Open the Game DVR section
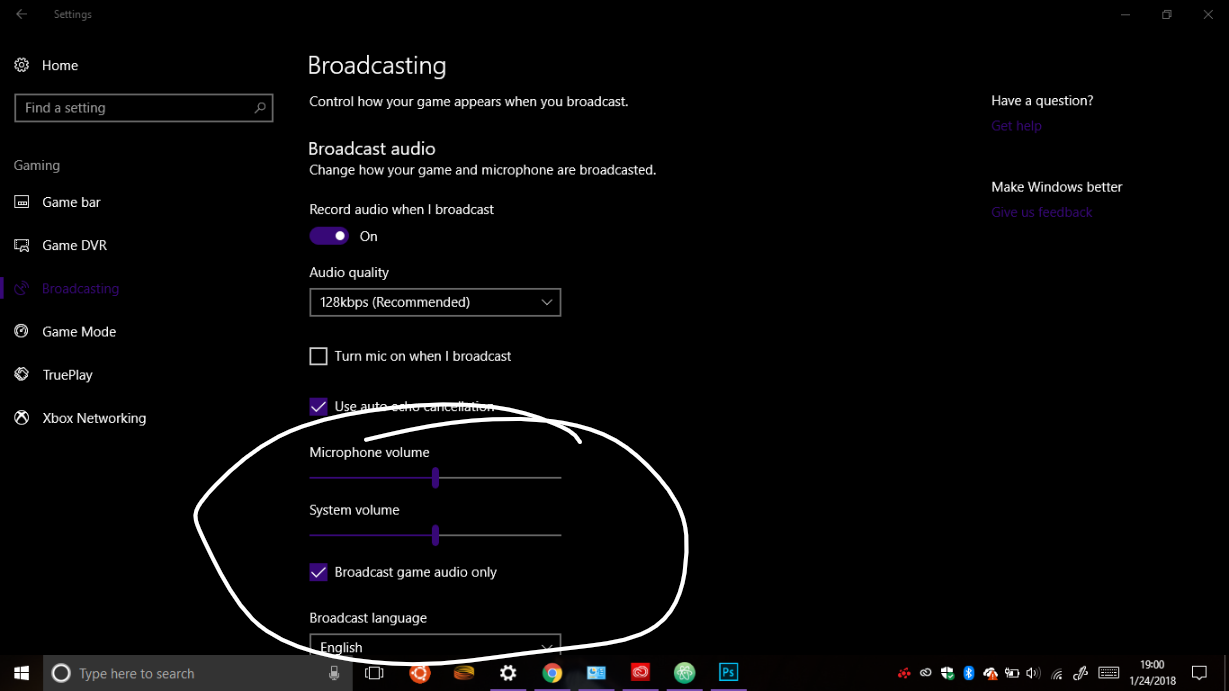Viewport: 1229px width, 691px height. pos(74,245)
